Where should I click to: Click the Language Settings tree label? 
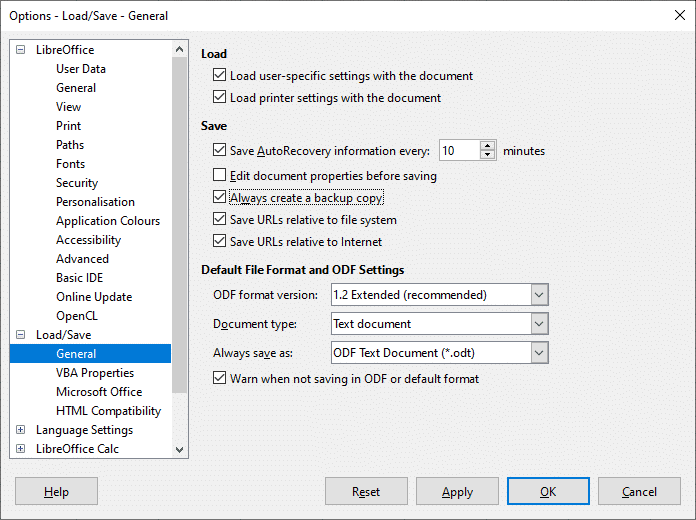click(84, 430)
